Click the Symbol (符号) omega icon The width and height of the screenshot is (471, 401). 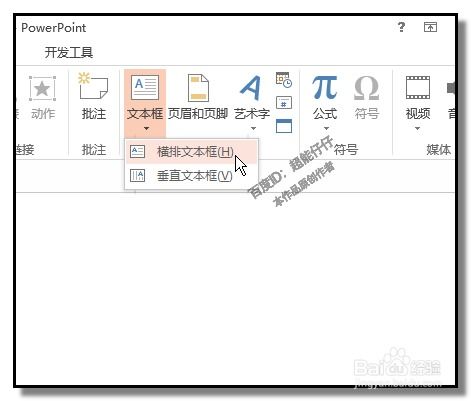pyautogui.click(x=366, y=88)
